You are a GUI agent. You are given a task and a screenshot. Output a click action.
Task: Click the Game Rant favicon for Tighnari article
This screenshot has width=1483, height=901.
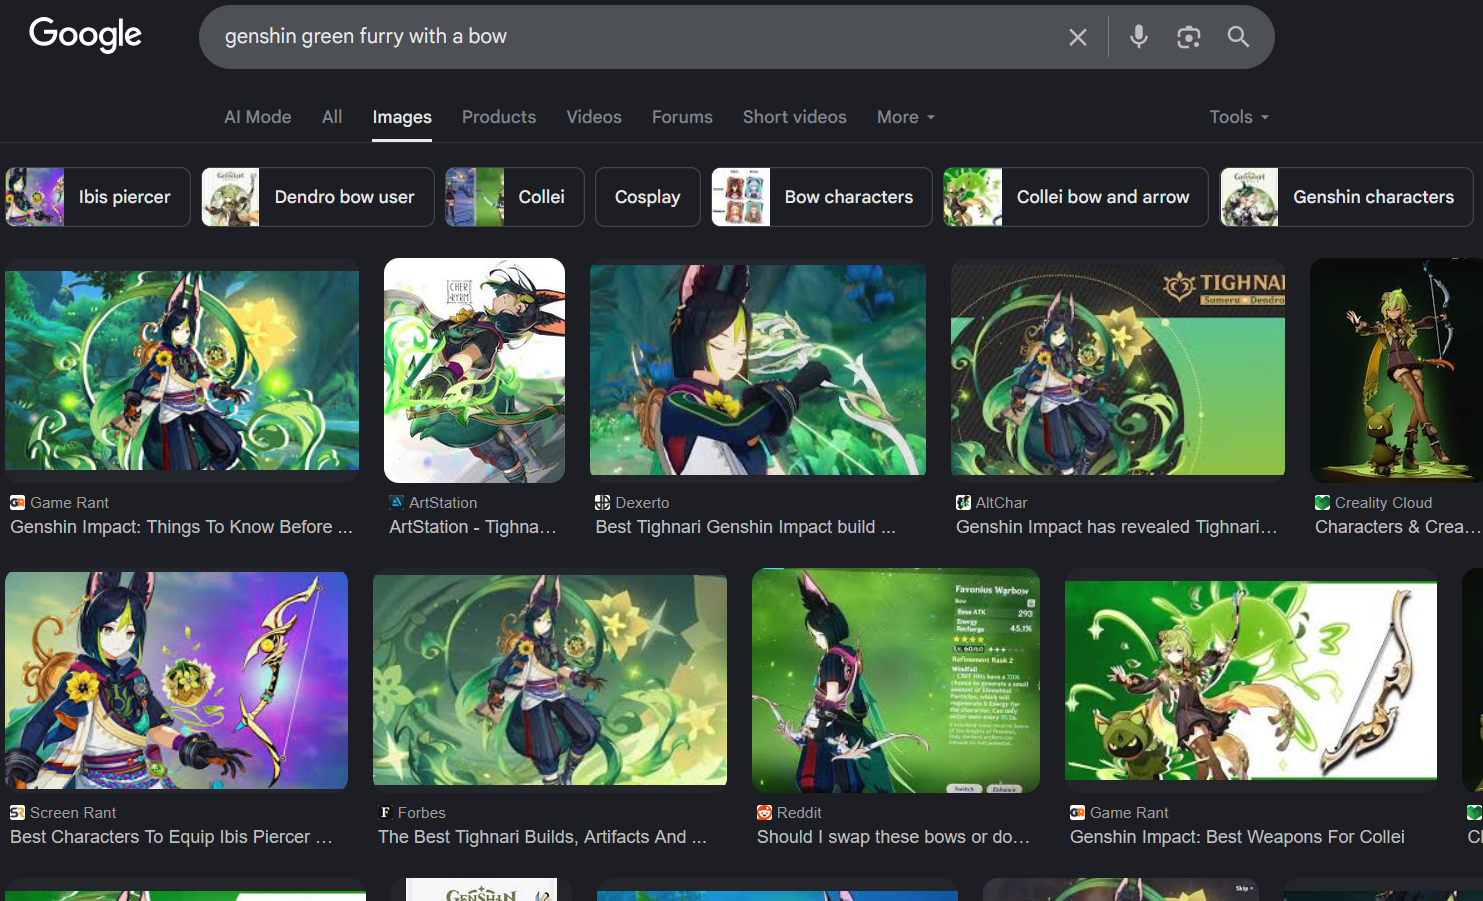[x=17, y=503]
